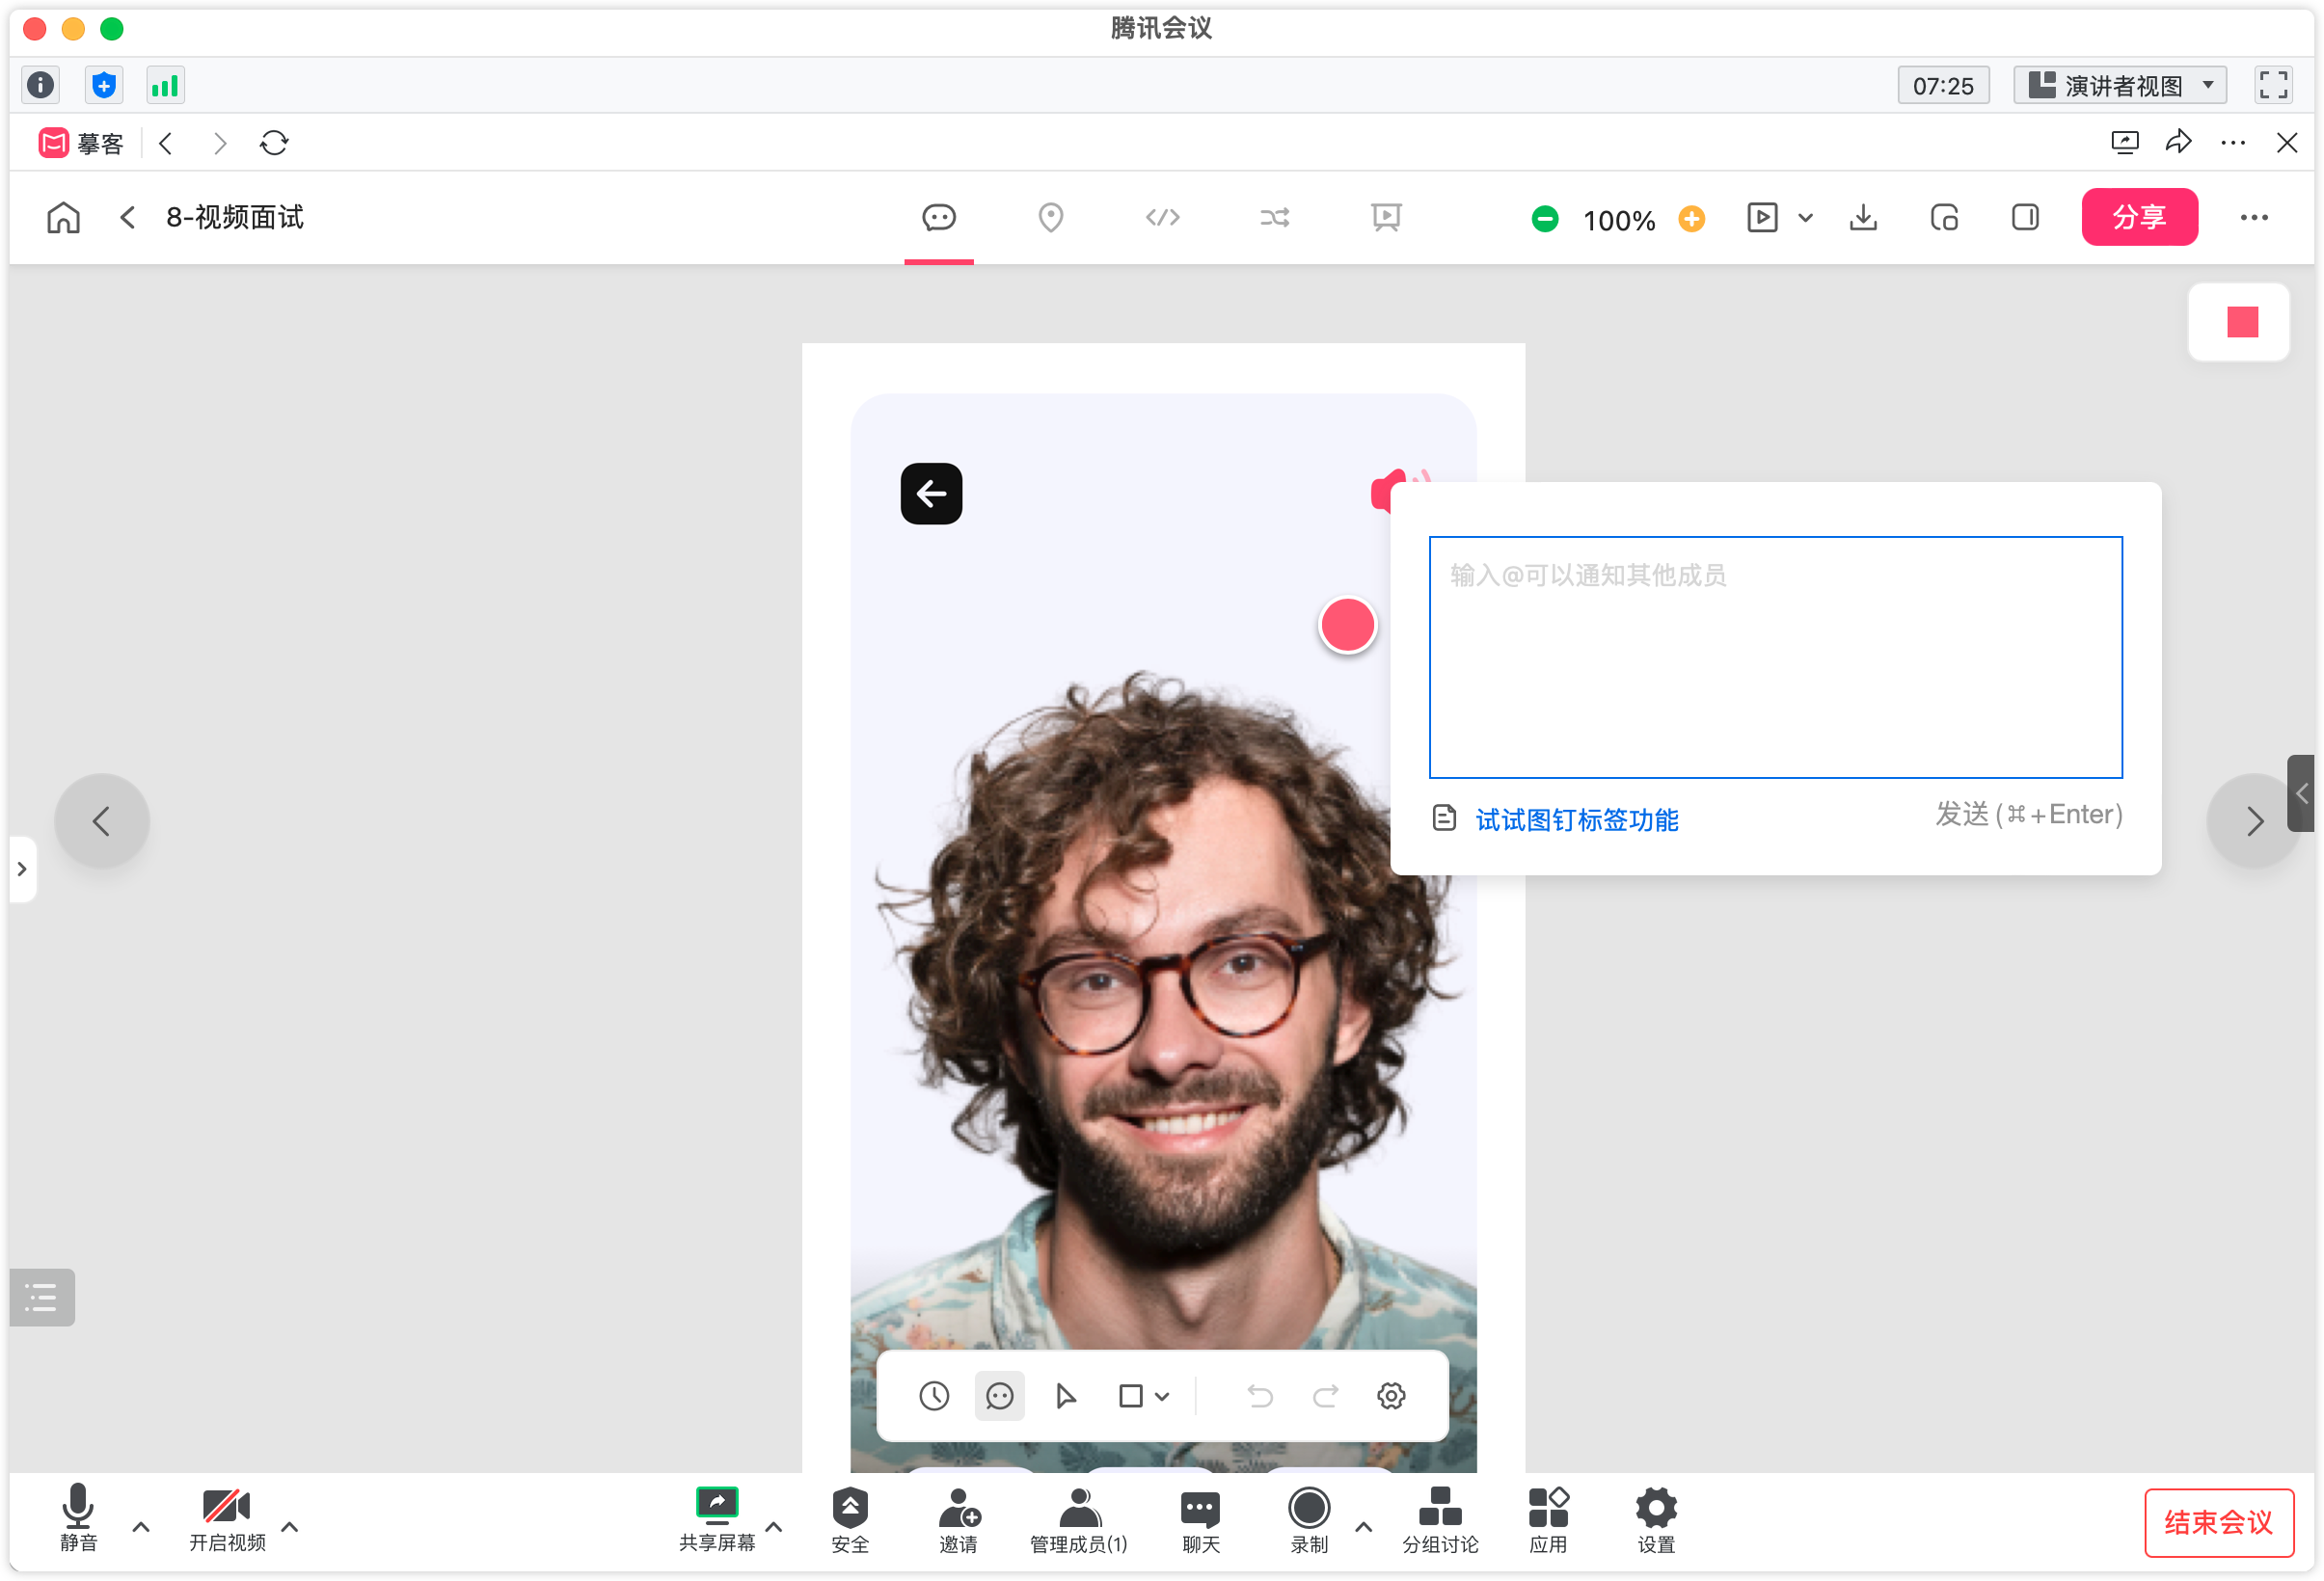Expand the shape tool dropdown arrow
The image size is (2324, 1581).
coord(1162,1397)
